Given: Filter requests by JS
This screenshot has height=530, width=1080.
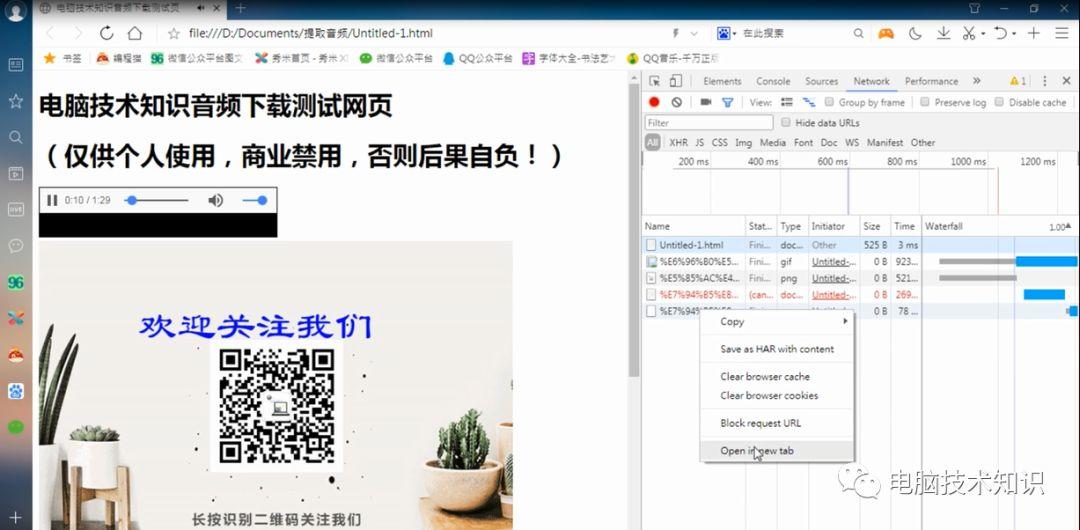Looking at the screenshot, I should click(x=699, y=143).
